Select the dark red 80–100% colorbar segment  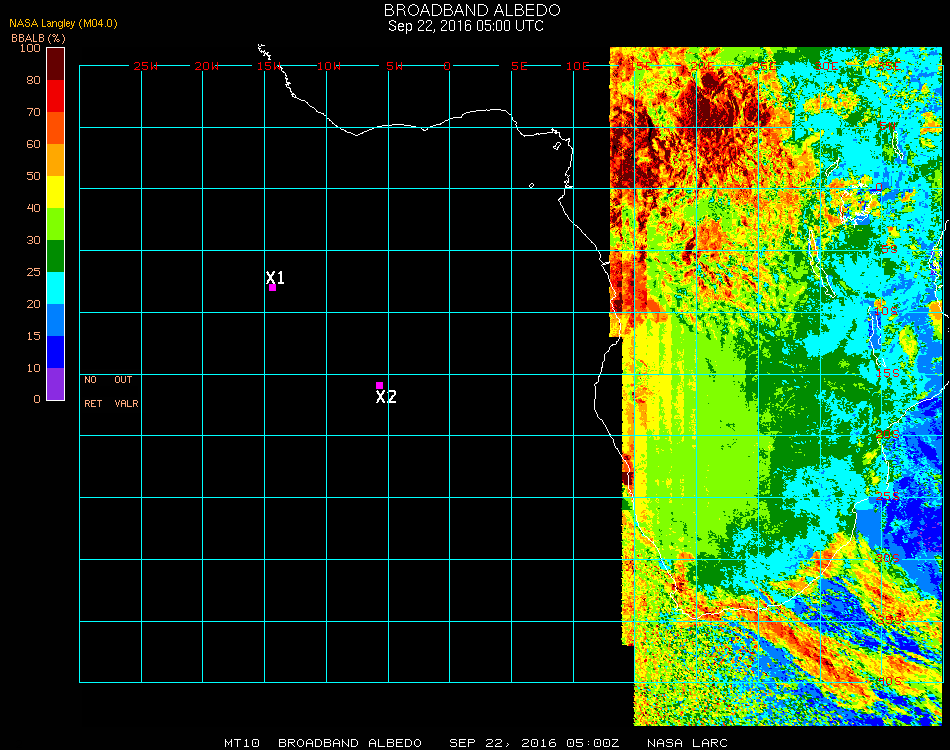tap(55, 63)
